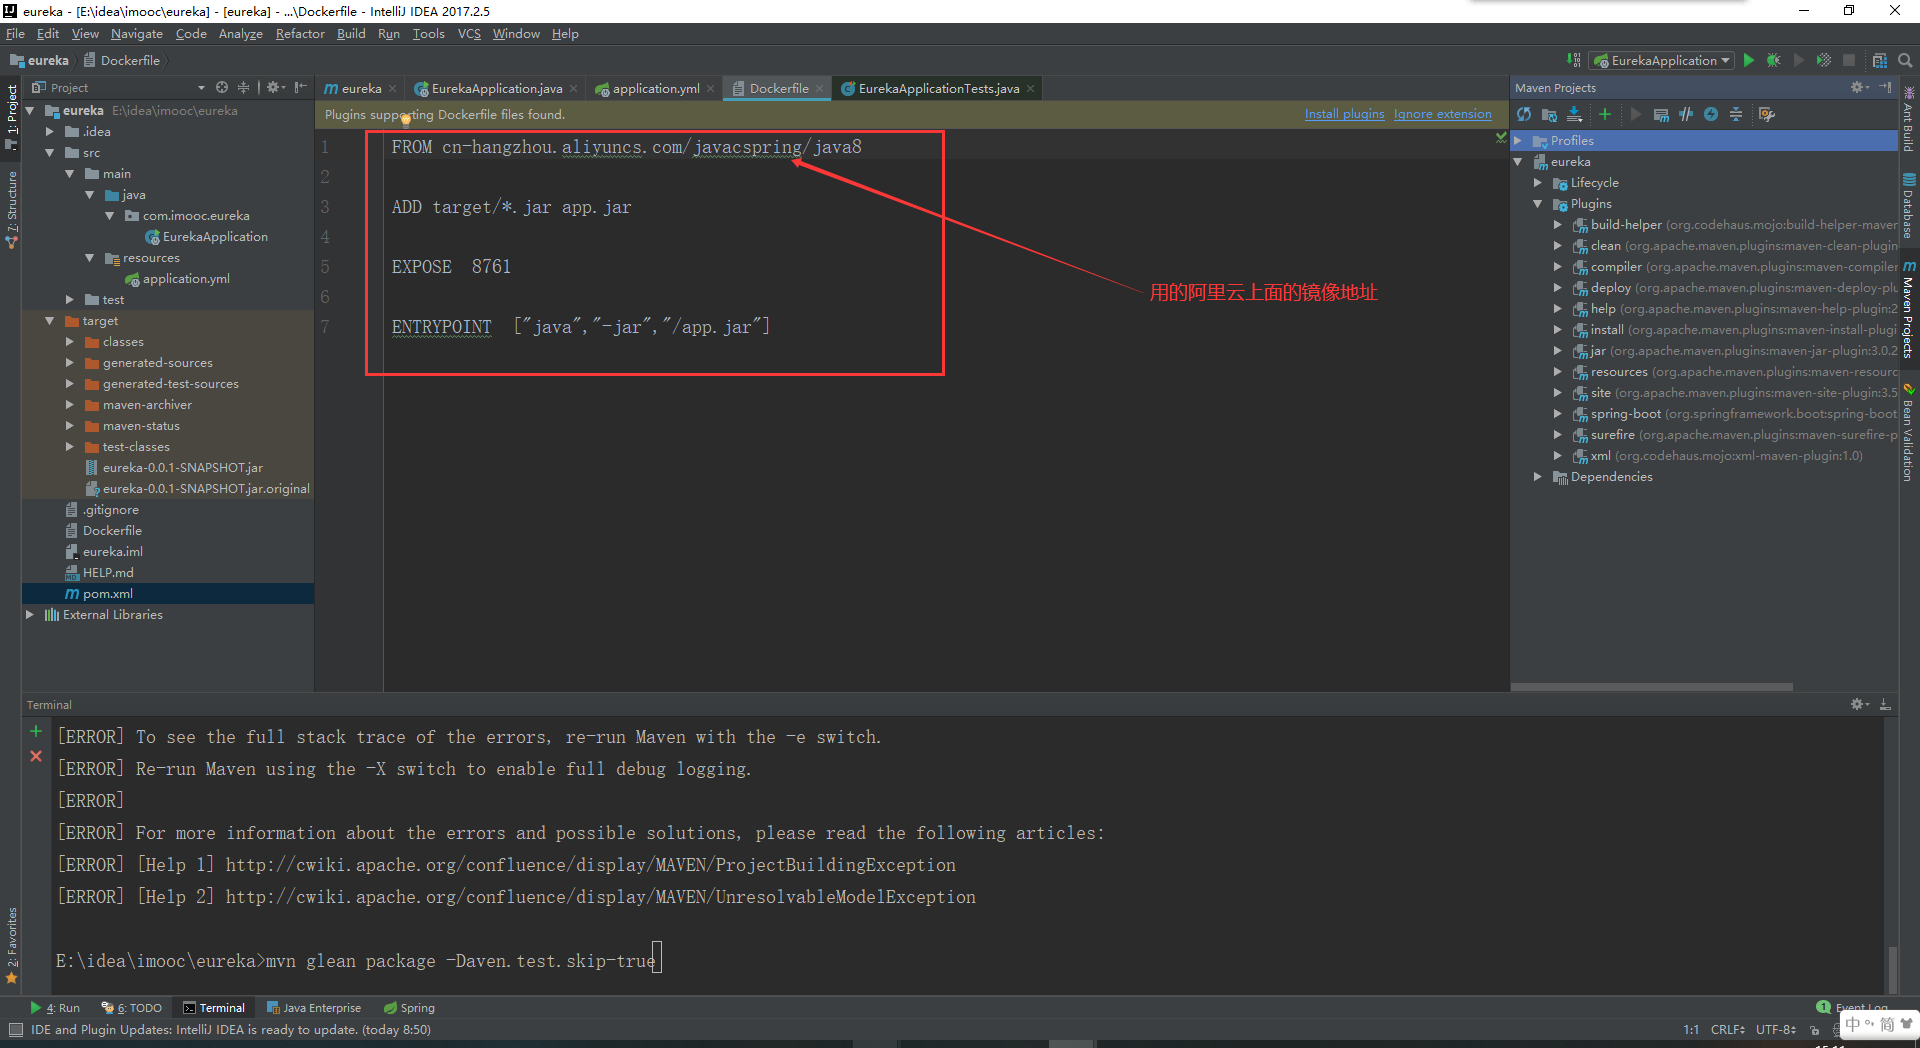Click the Ignore extension link

[1442, 114]
